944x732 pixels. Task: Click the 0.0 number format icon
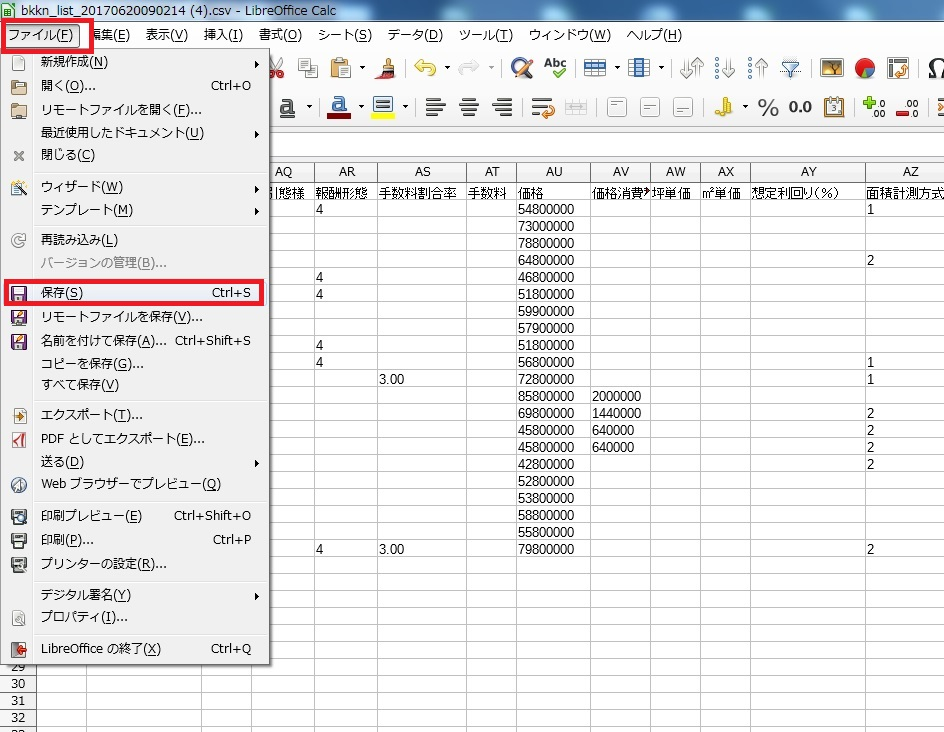tap(800, 107)
